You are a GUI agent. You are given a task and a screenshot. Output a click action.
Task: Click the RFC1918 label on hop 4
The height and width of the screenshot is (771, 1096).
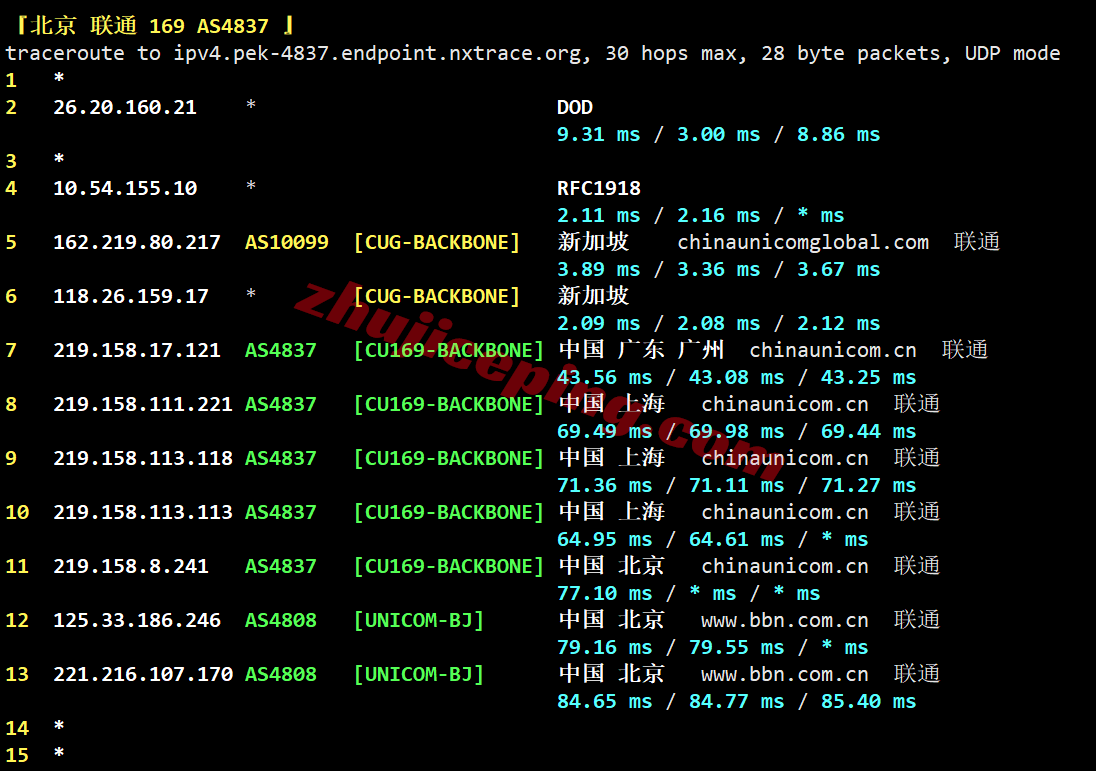tap(598, 188)
